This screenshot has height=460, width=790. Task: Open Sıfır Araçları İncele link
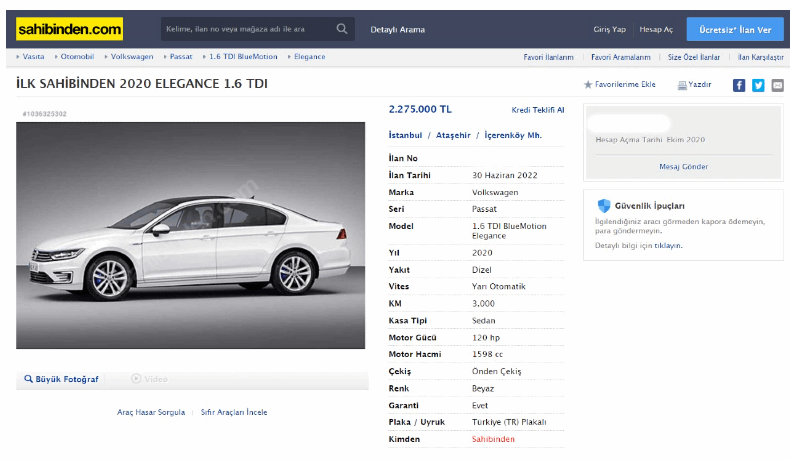(234, 412)
